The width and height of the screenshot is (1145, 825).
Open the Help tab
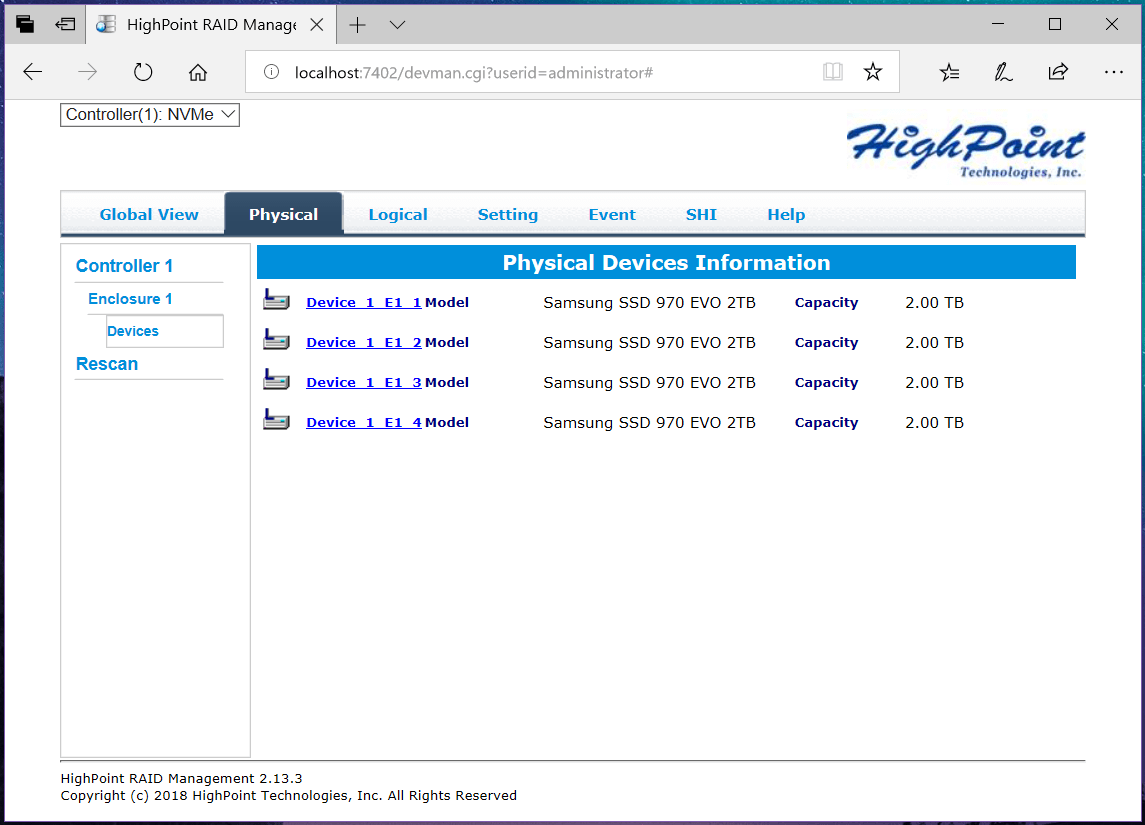pos(786,215)
